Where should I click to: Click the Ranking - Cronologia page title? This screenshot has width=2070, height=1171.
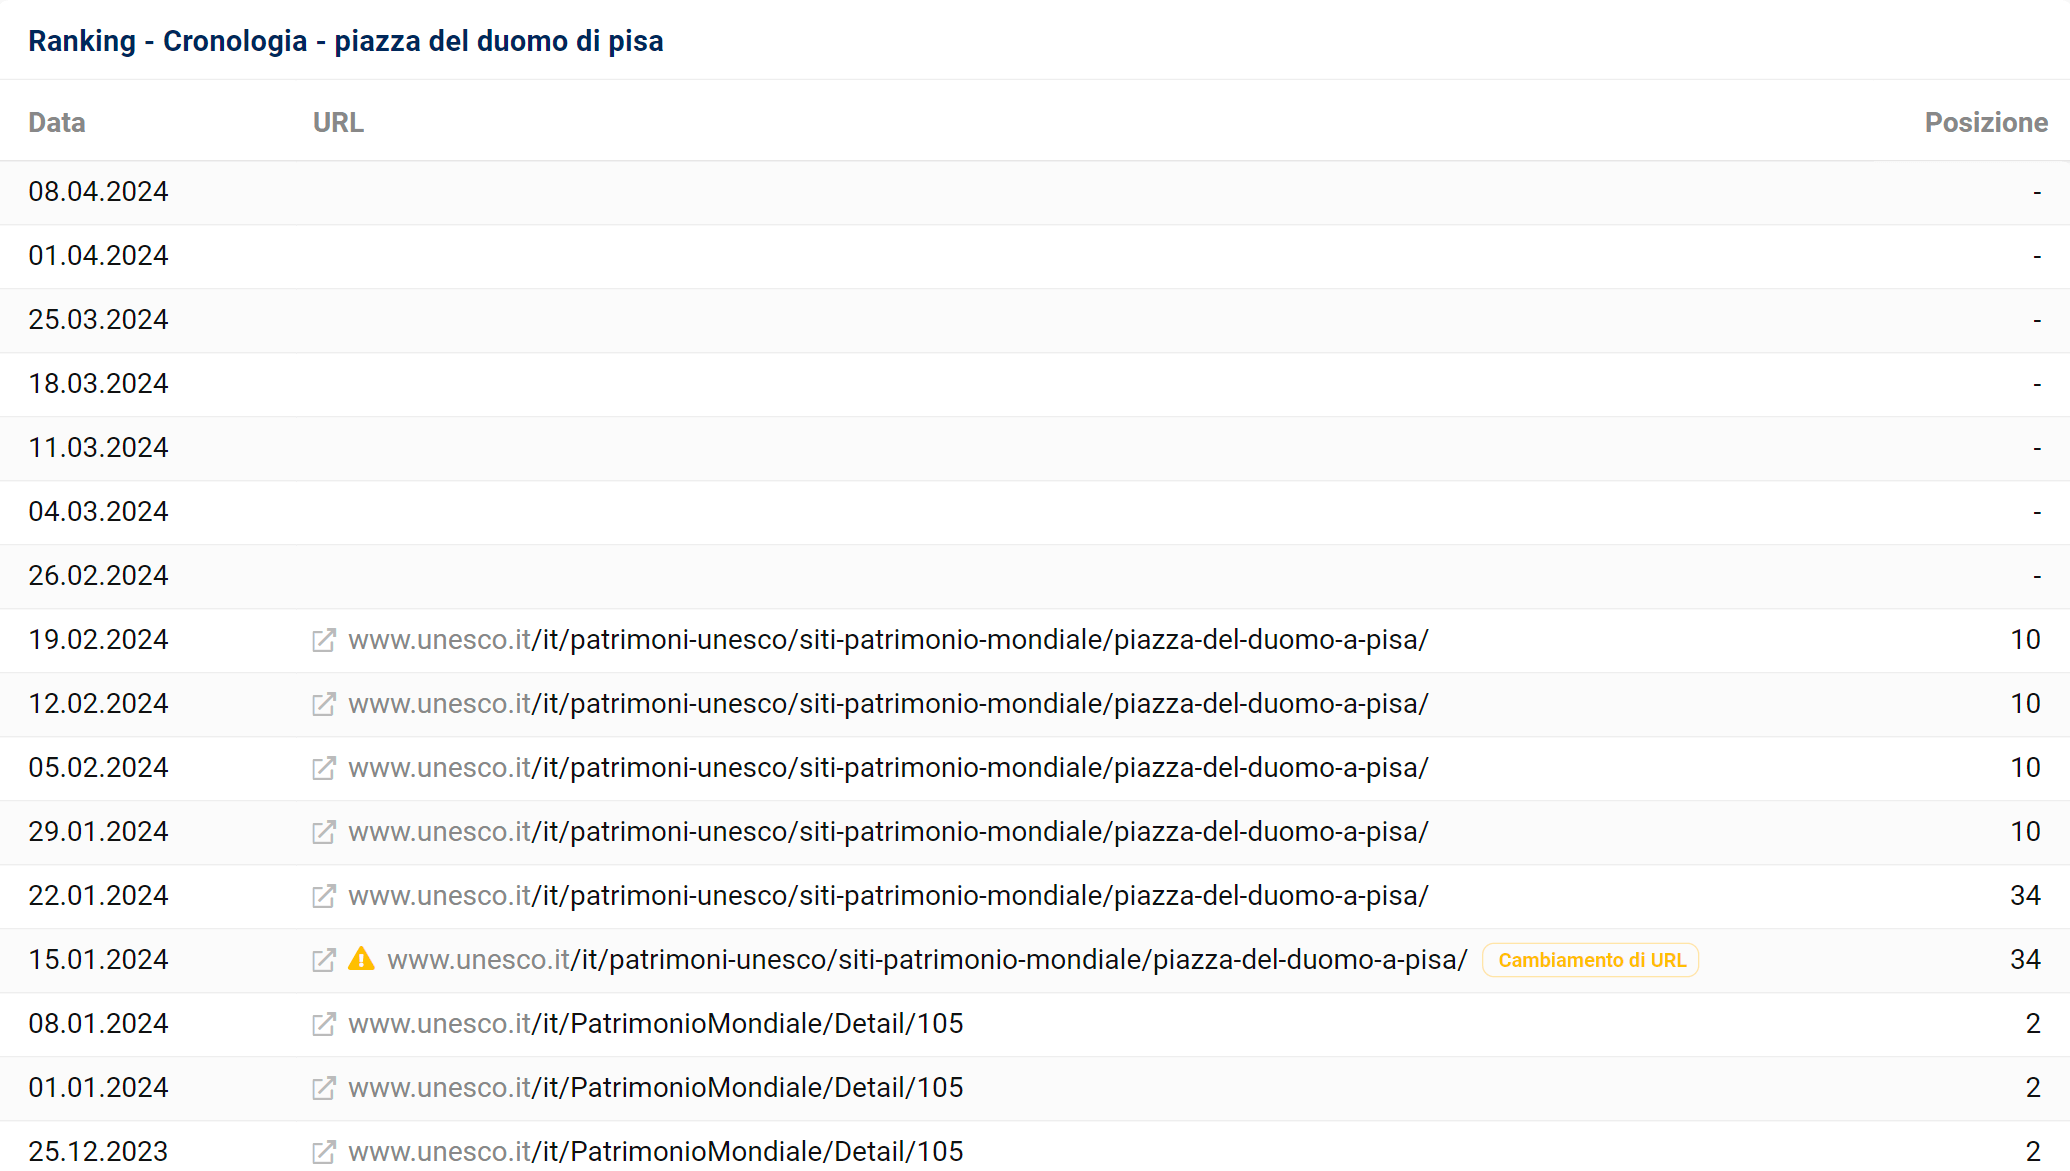pyautogui.click(x=346, y=41)
